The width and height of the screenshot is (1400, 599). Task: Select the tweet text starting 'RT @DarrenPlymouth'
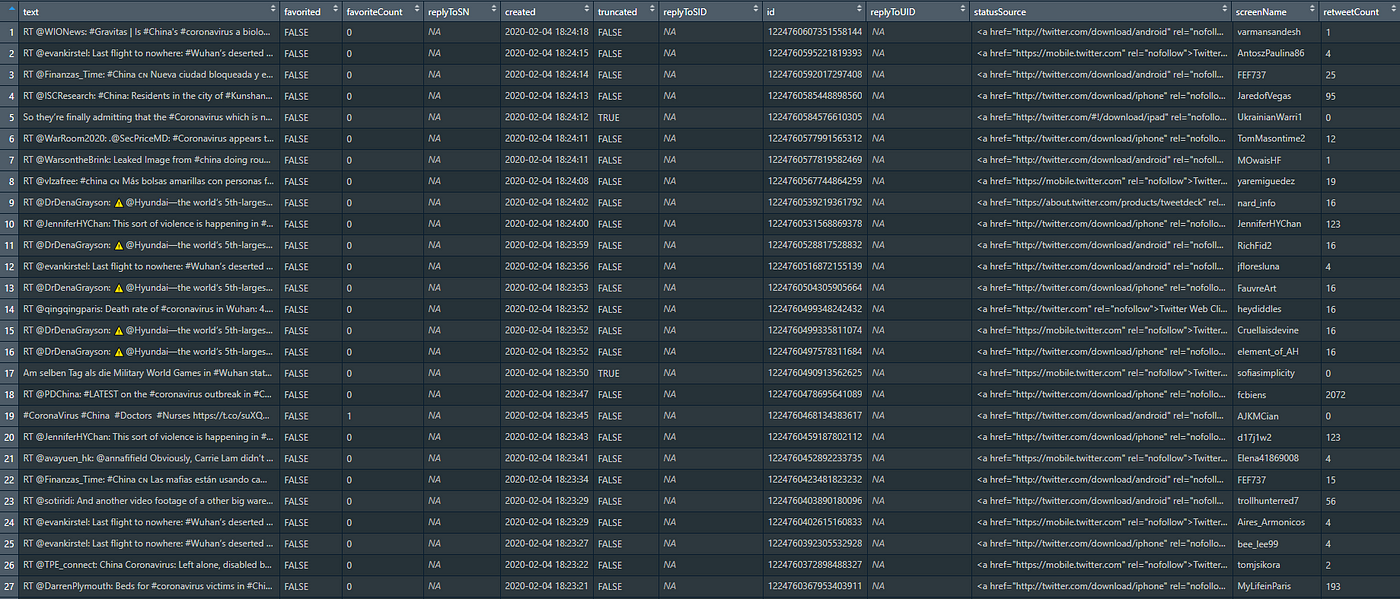(x=148, y=586)
